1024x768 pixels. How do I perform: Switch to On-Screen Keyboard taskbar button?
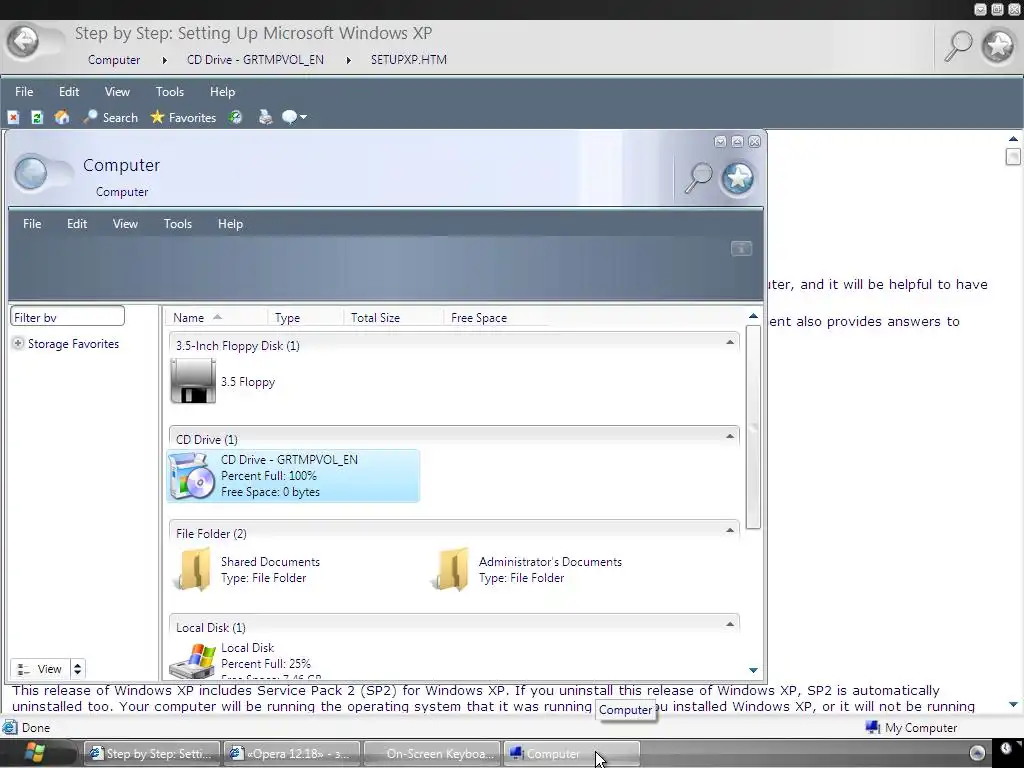point(432,754)
